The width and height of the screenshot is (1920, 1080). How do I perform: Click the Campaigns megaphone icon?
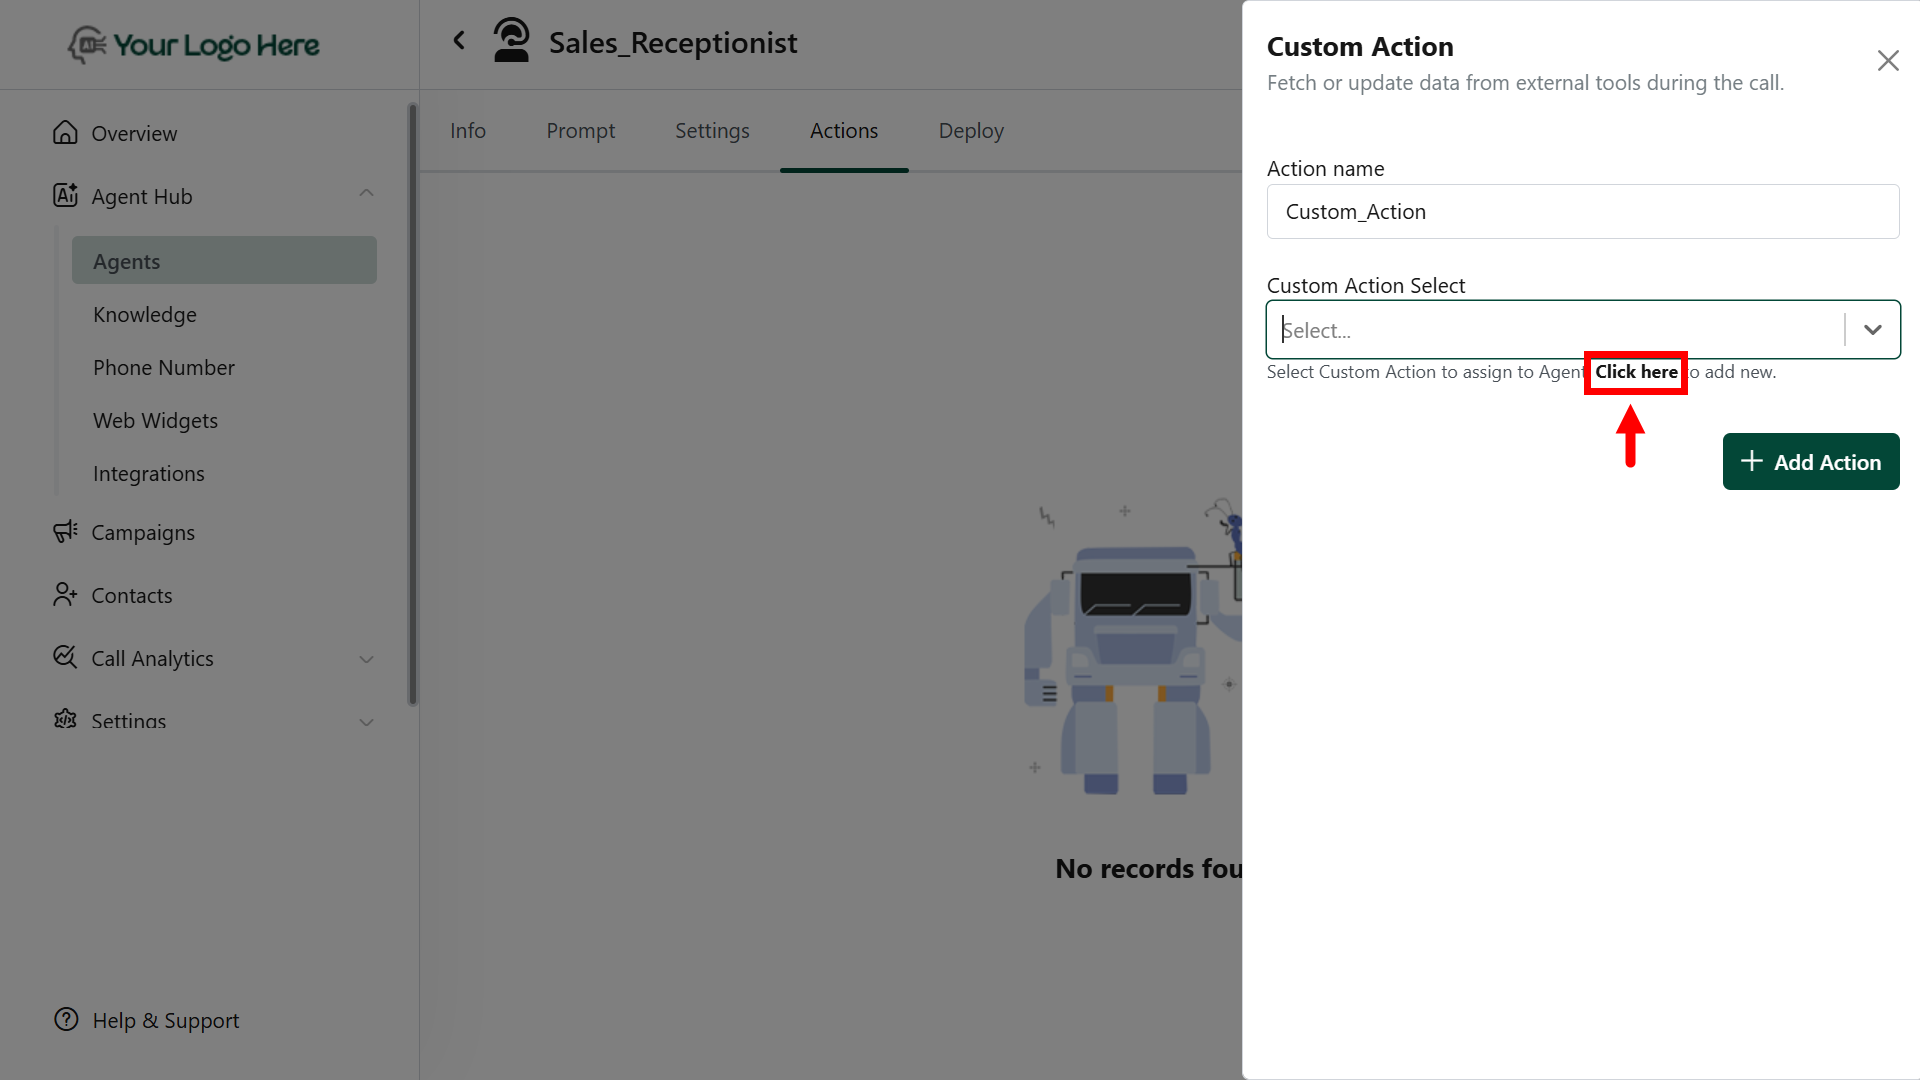65,532
